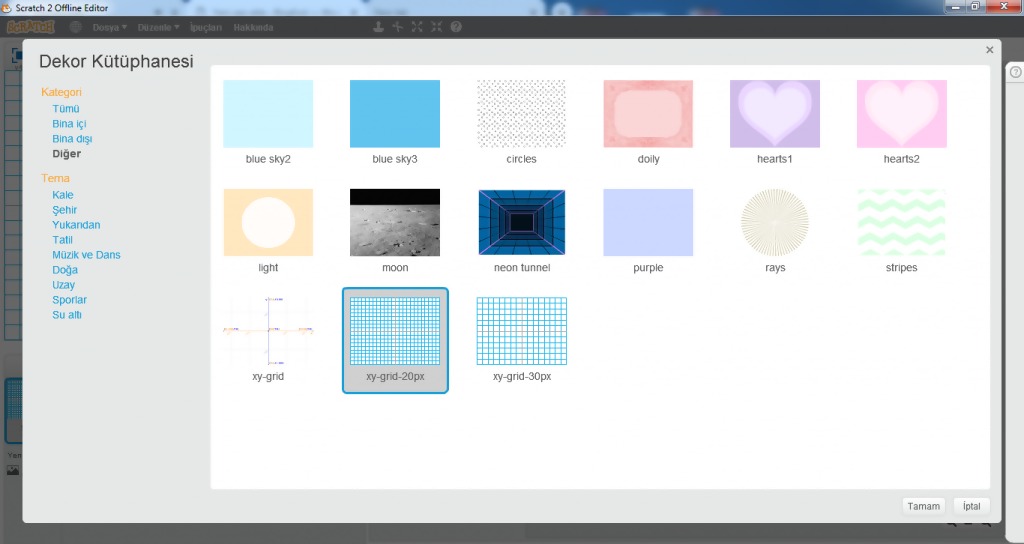This screenshot has height=544, width=1024.
Task: Open the Düzenle menu
Action: pyautogui.click(x=158, y=27)
